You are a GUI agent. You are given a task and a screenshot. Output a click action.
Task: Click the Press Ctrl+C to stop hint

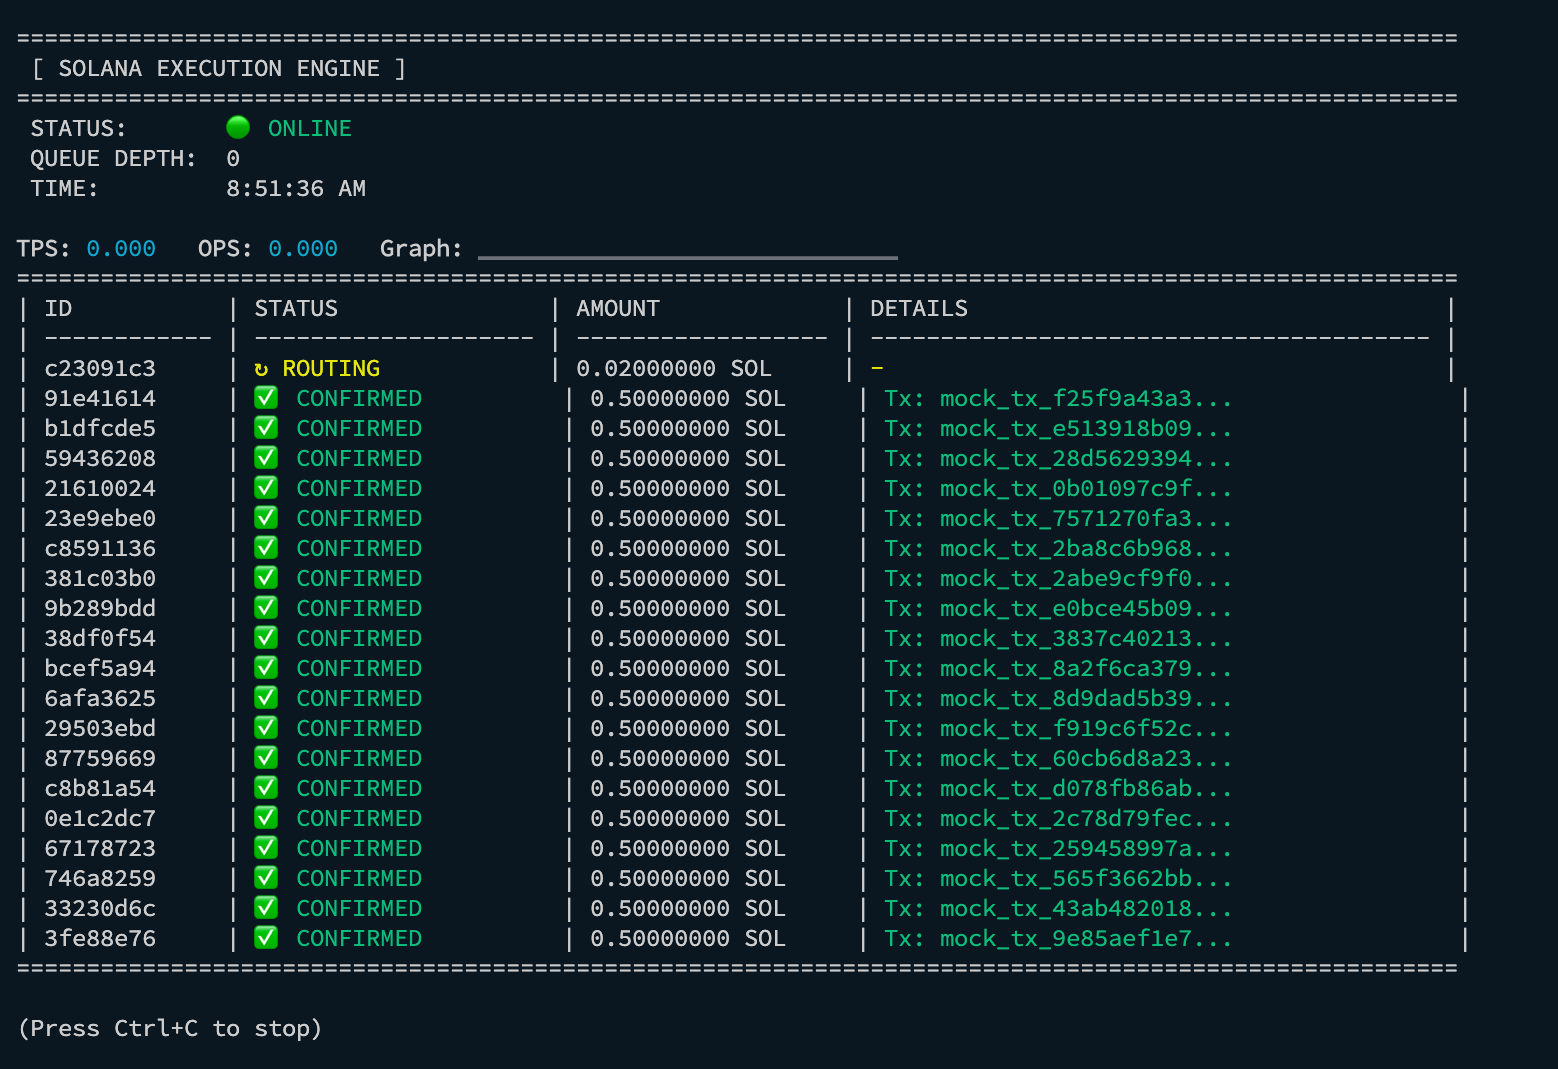[x=170, y=1028]
